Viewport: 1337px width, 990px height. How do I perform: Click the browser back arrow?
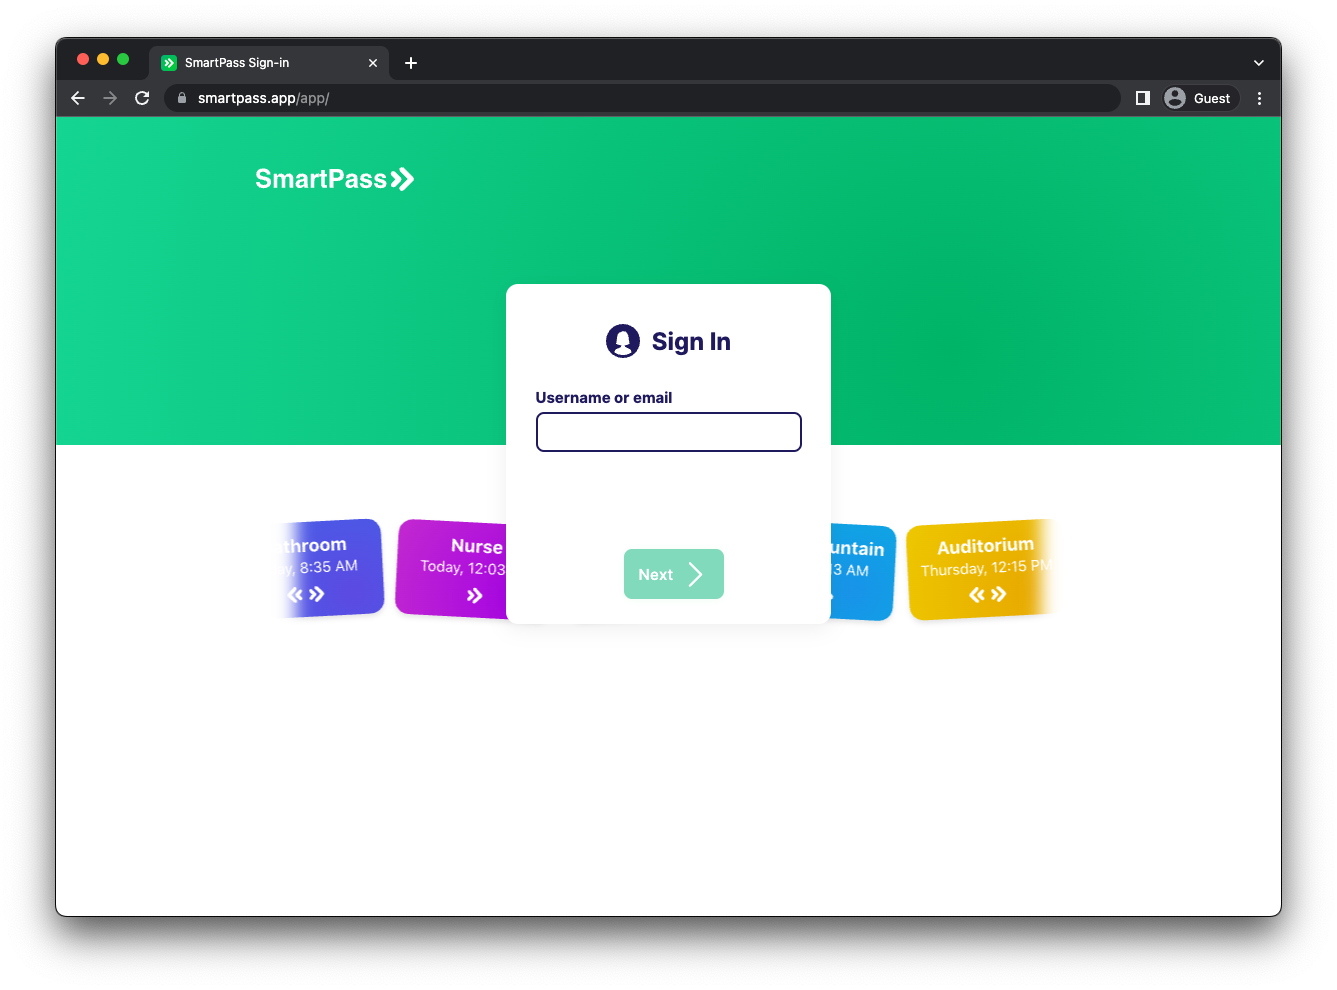click(x=78, y=98)
